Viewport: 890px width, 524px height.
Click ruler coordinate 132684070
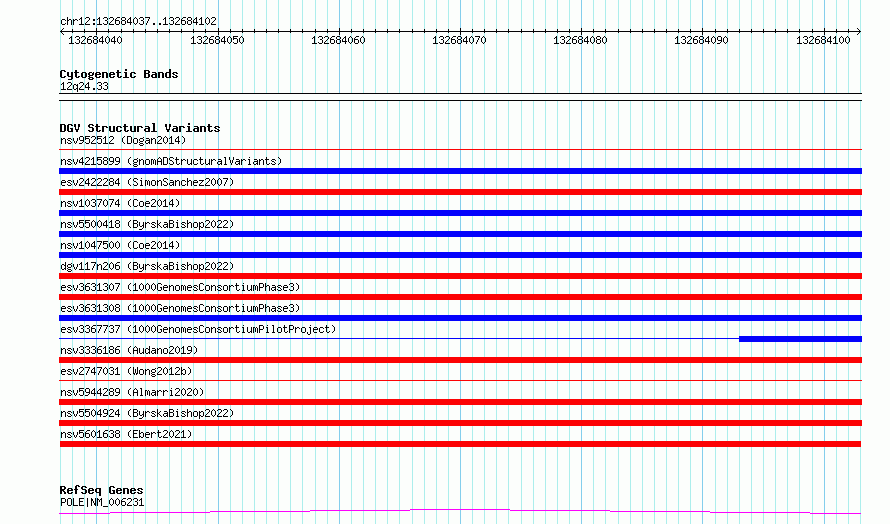coord(459,40)
